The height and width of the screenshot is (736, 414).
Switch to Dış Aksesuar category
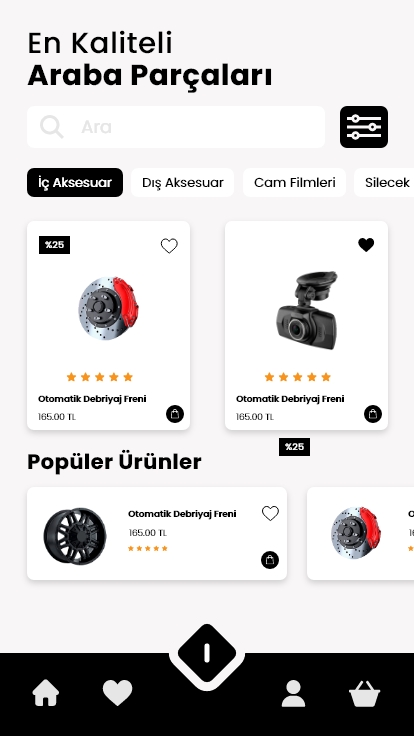tap(183, 183)
